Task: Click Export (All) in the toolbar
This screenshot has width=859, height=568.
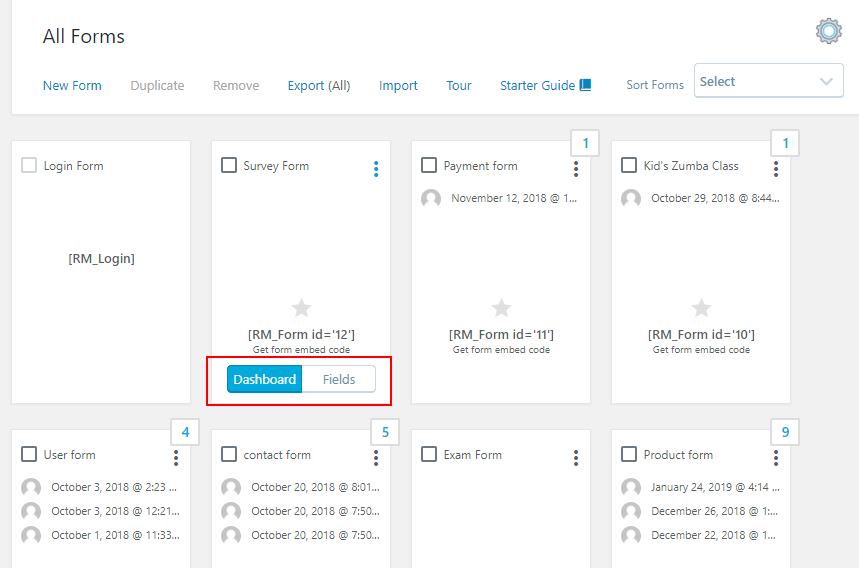Action: (x=319, y=86)
